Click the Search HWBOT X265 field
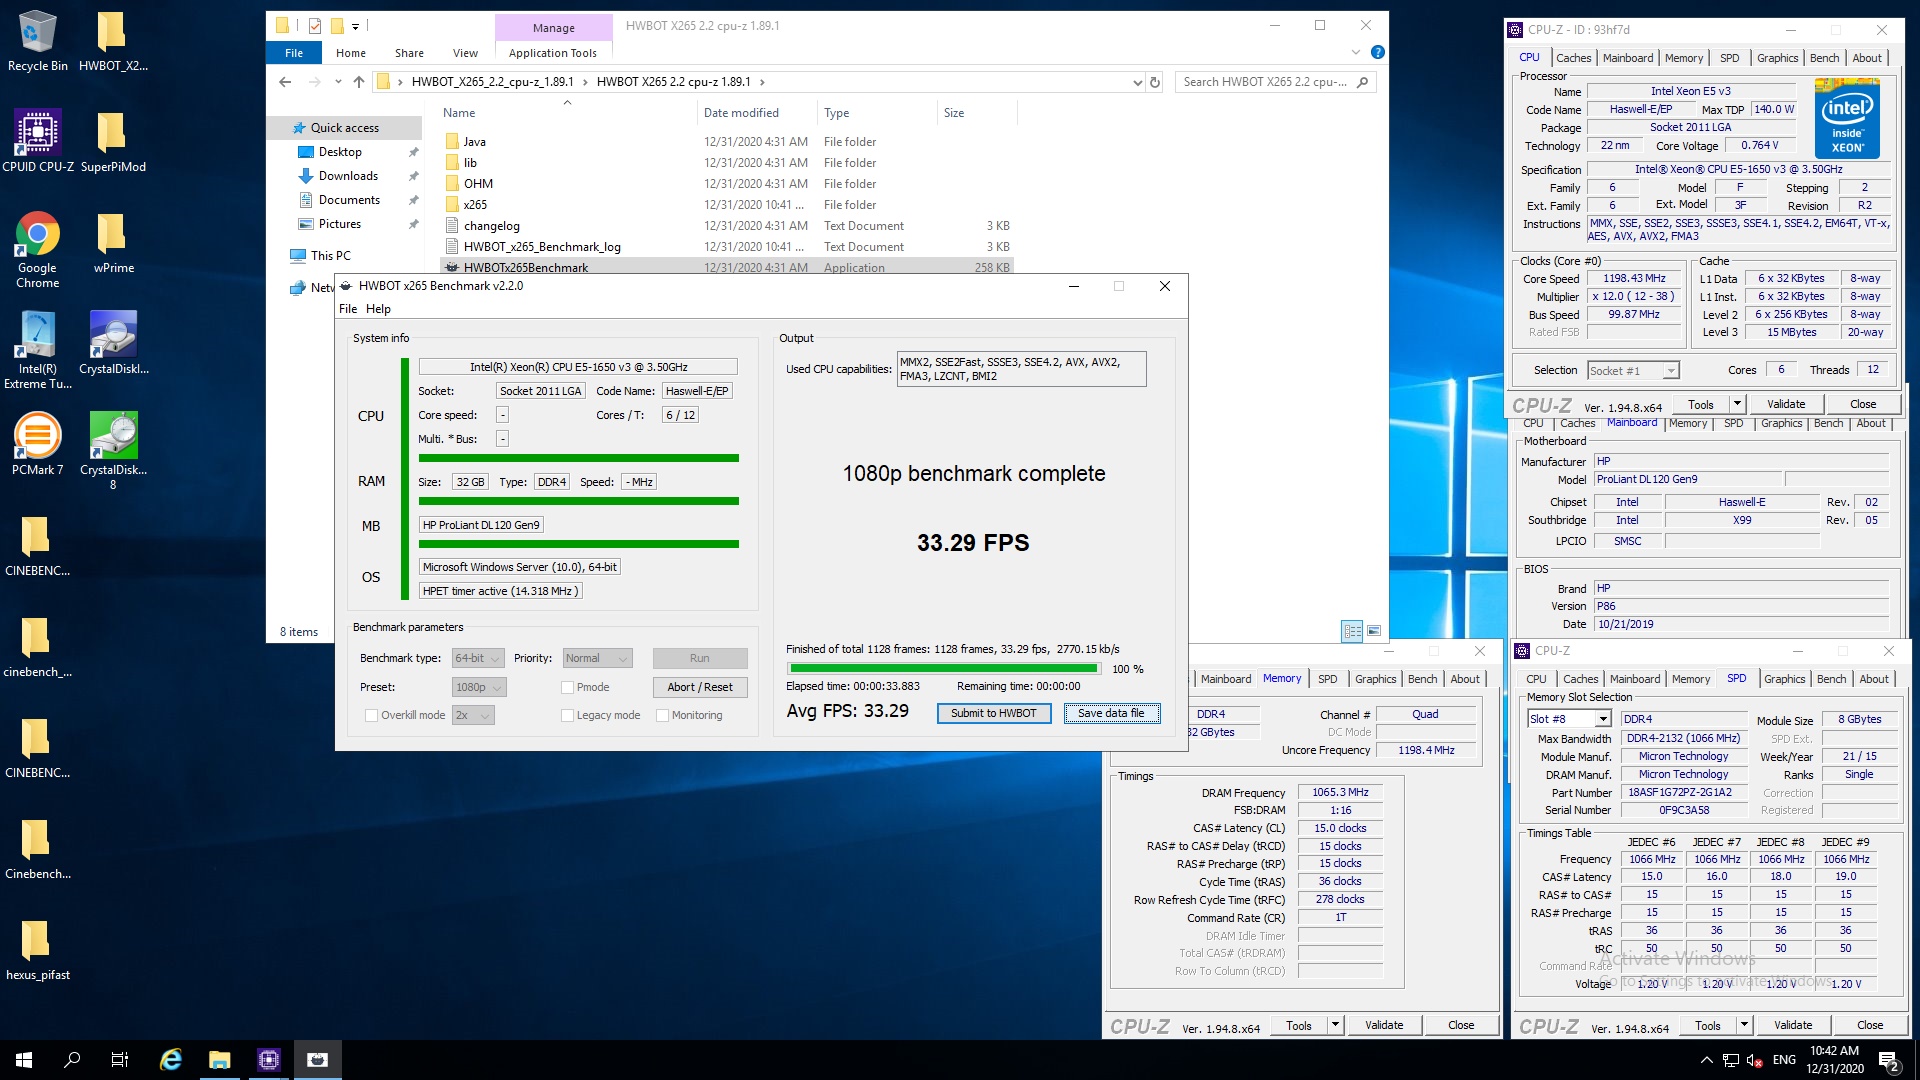 [x=1264, y=82]
